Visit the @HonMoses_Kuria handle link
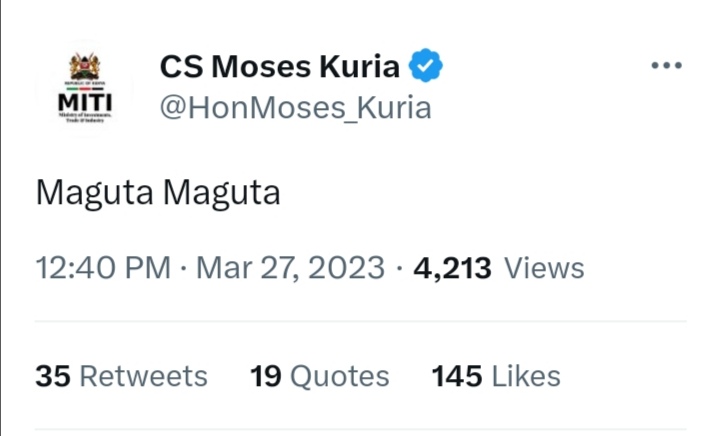The width and height of the screenshot is (713, 436). pos(296,108)
